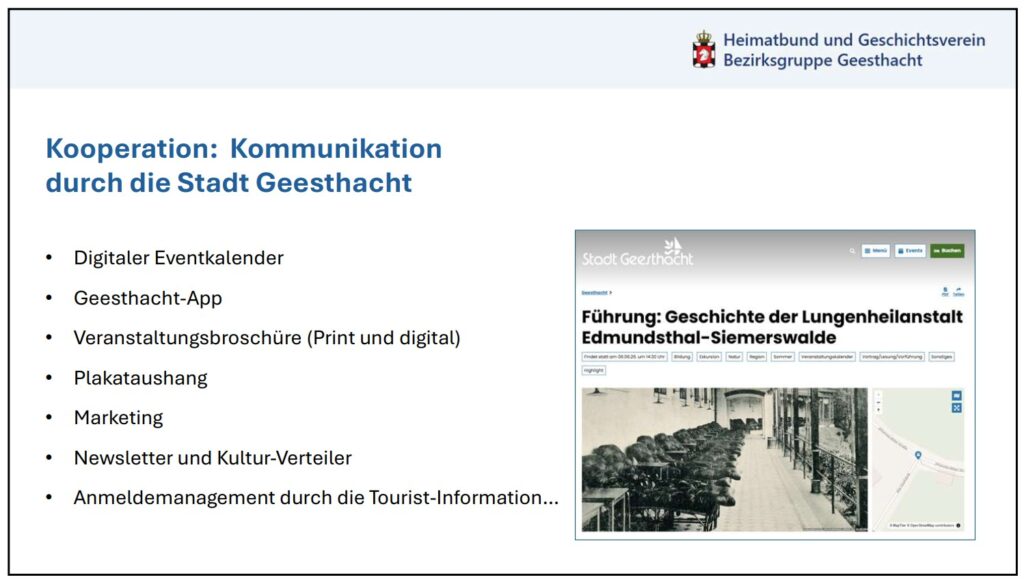Zoom out on the map with minus control
Viewport: 1024px width, 584px height.
(x=878, y=402)
